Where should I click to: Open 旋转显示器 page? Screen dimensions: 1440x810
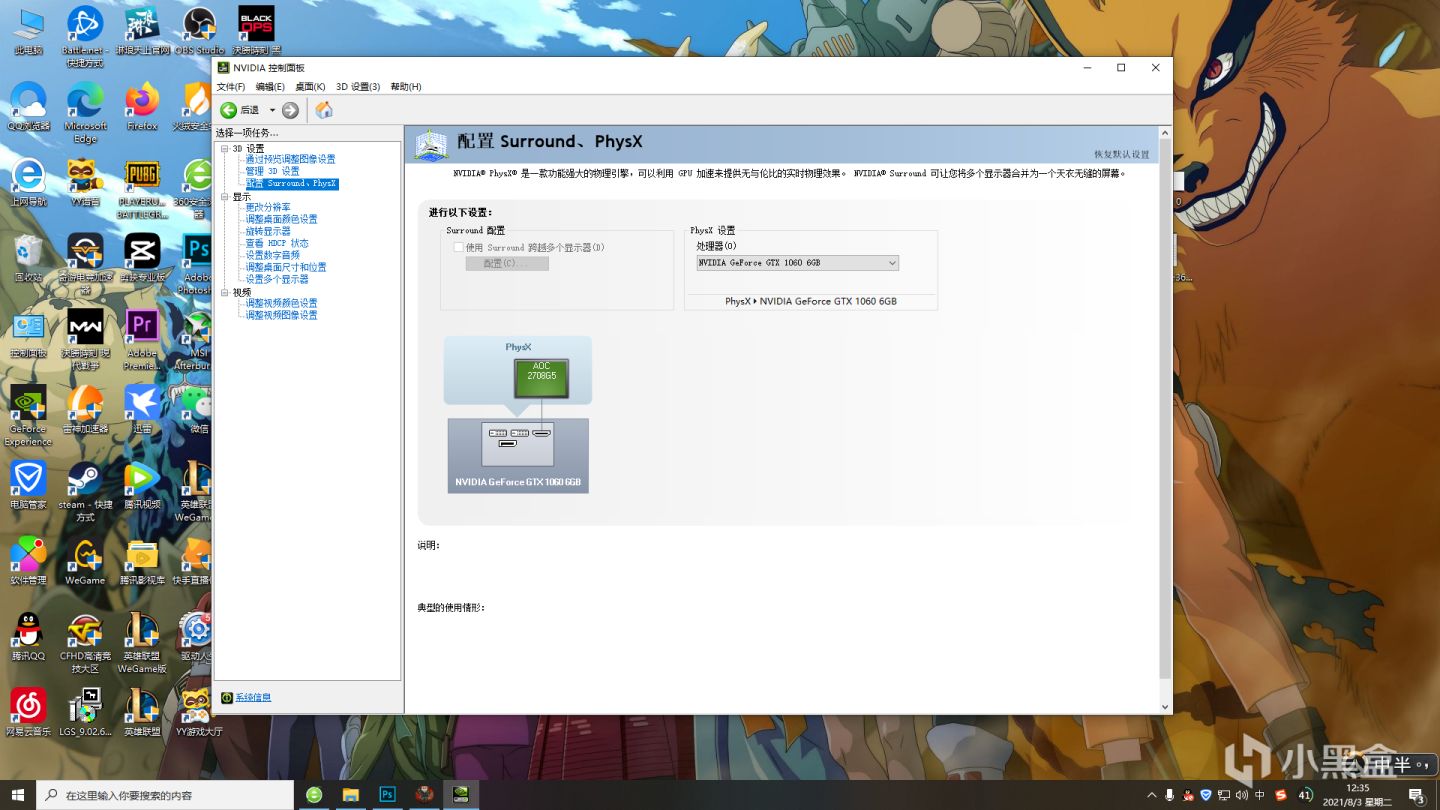[268, 231]
